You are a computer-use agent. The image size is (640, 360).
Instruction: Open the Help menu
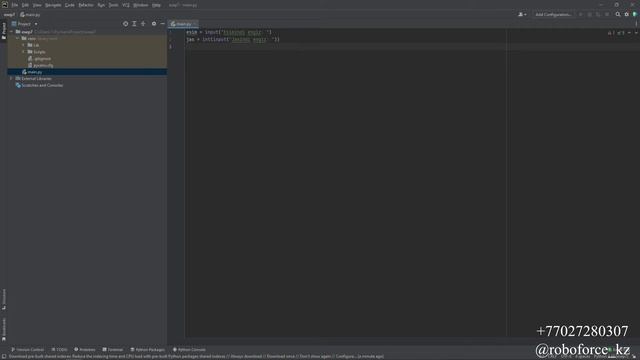156,5
